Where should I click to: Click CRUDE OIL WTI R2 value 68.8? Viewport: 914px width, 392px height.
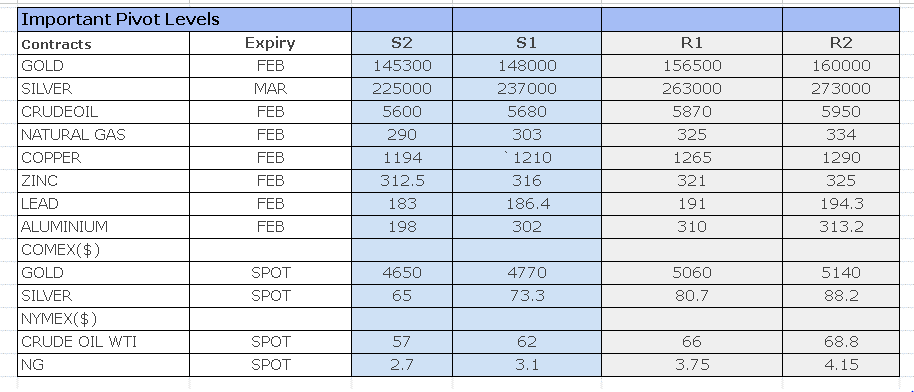coord(841,342)
